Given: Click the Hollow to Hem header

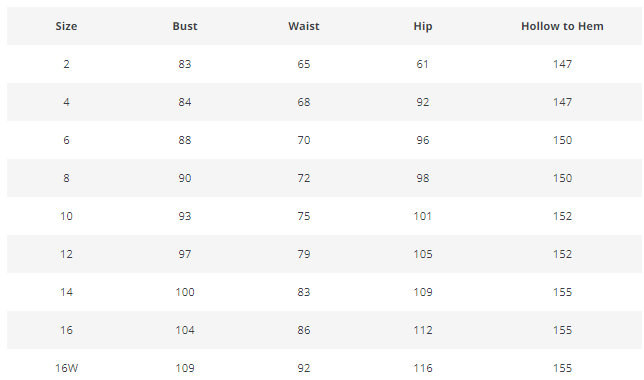Looking at the screenshot, I should pyautogui.click(x=562, y=26).
